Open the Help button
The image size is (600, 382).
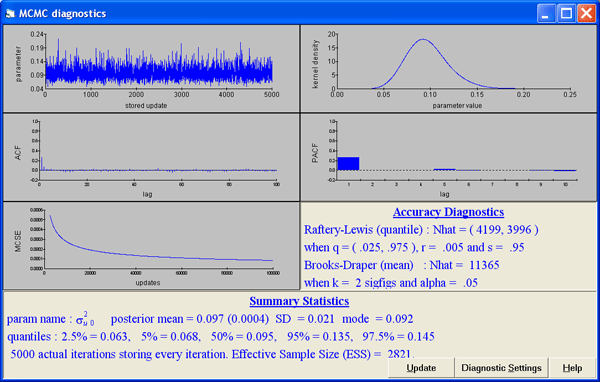[572, 368]
